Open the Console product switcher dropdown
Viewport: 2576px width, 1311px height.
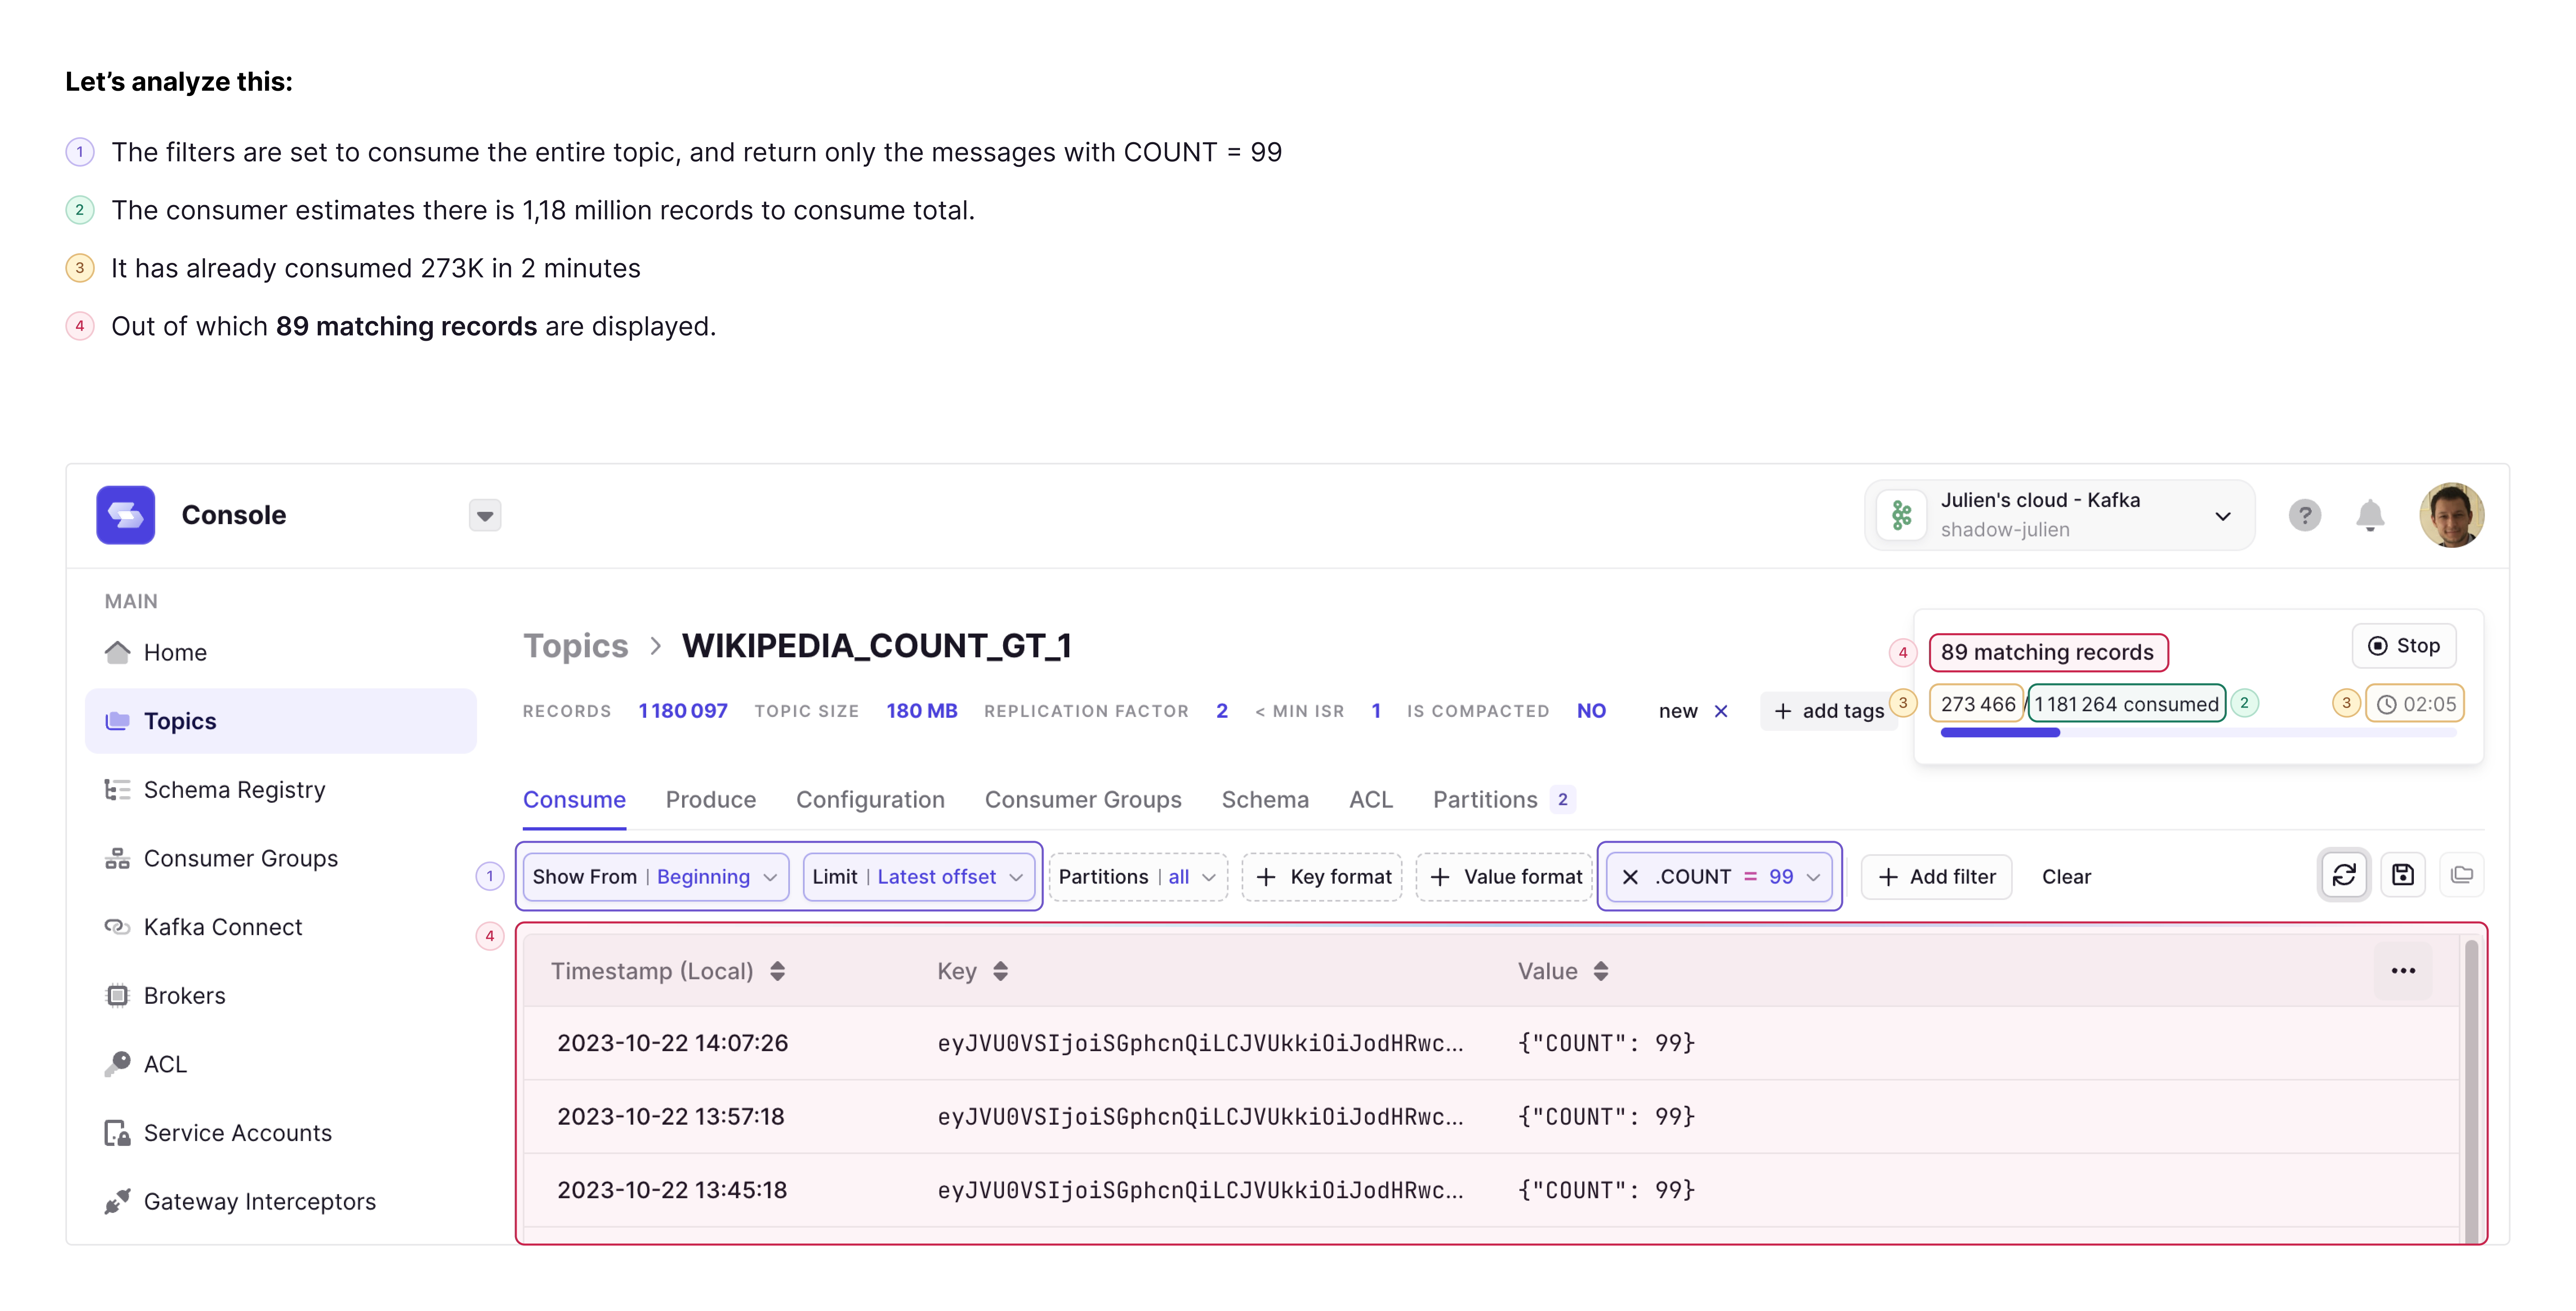pyautogui.click(x=485, y=516)
